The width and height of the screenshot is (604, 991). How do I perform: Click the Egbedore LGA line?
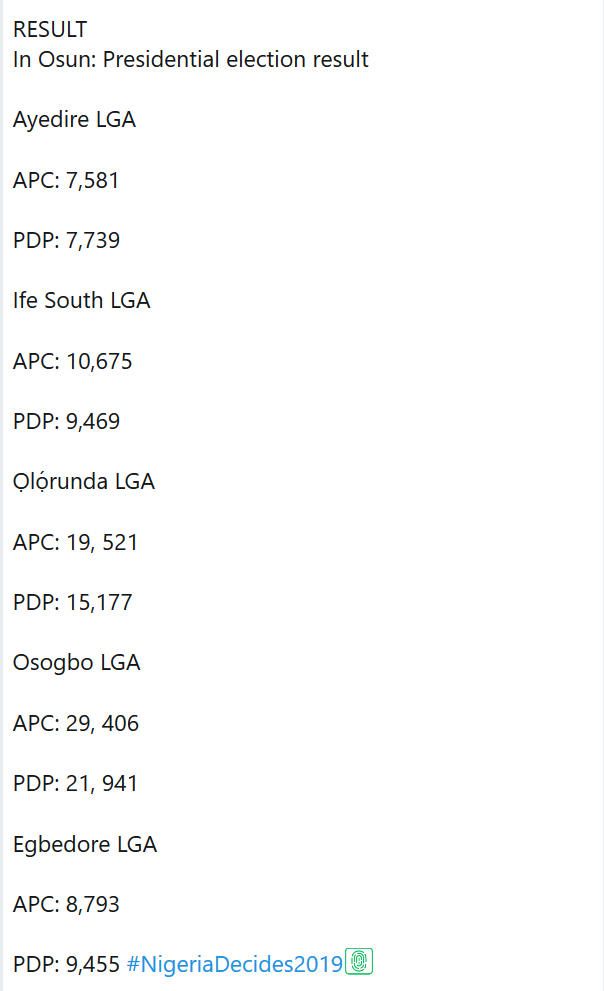tap(85, 844)
